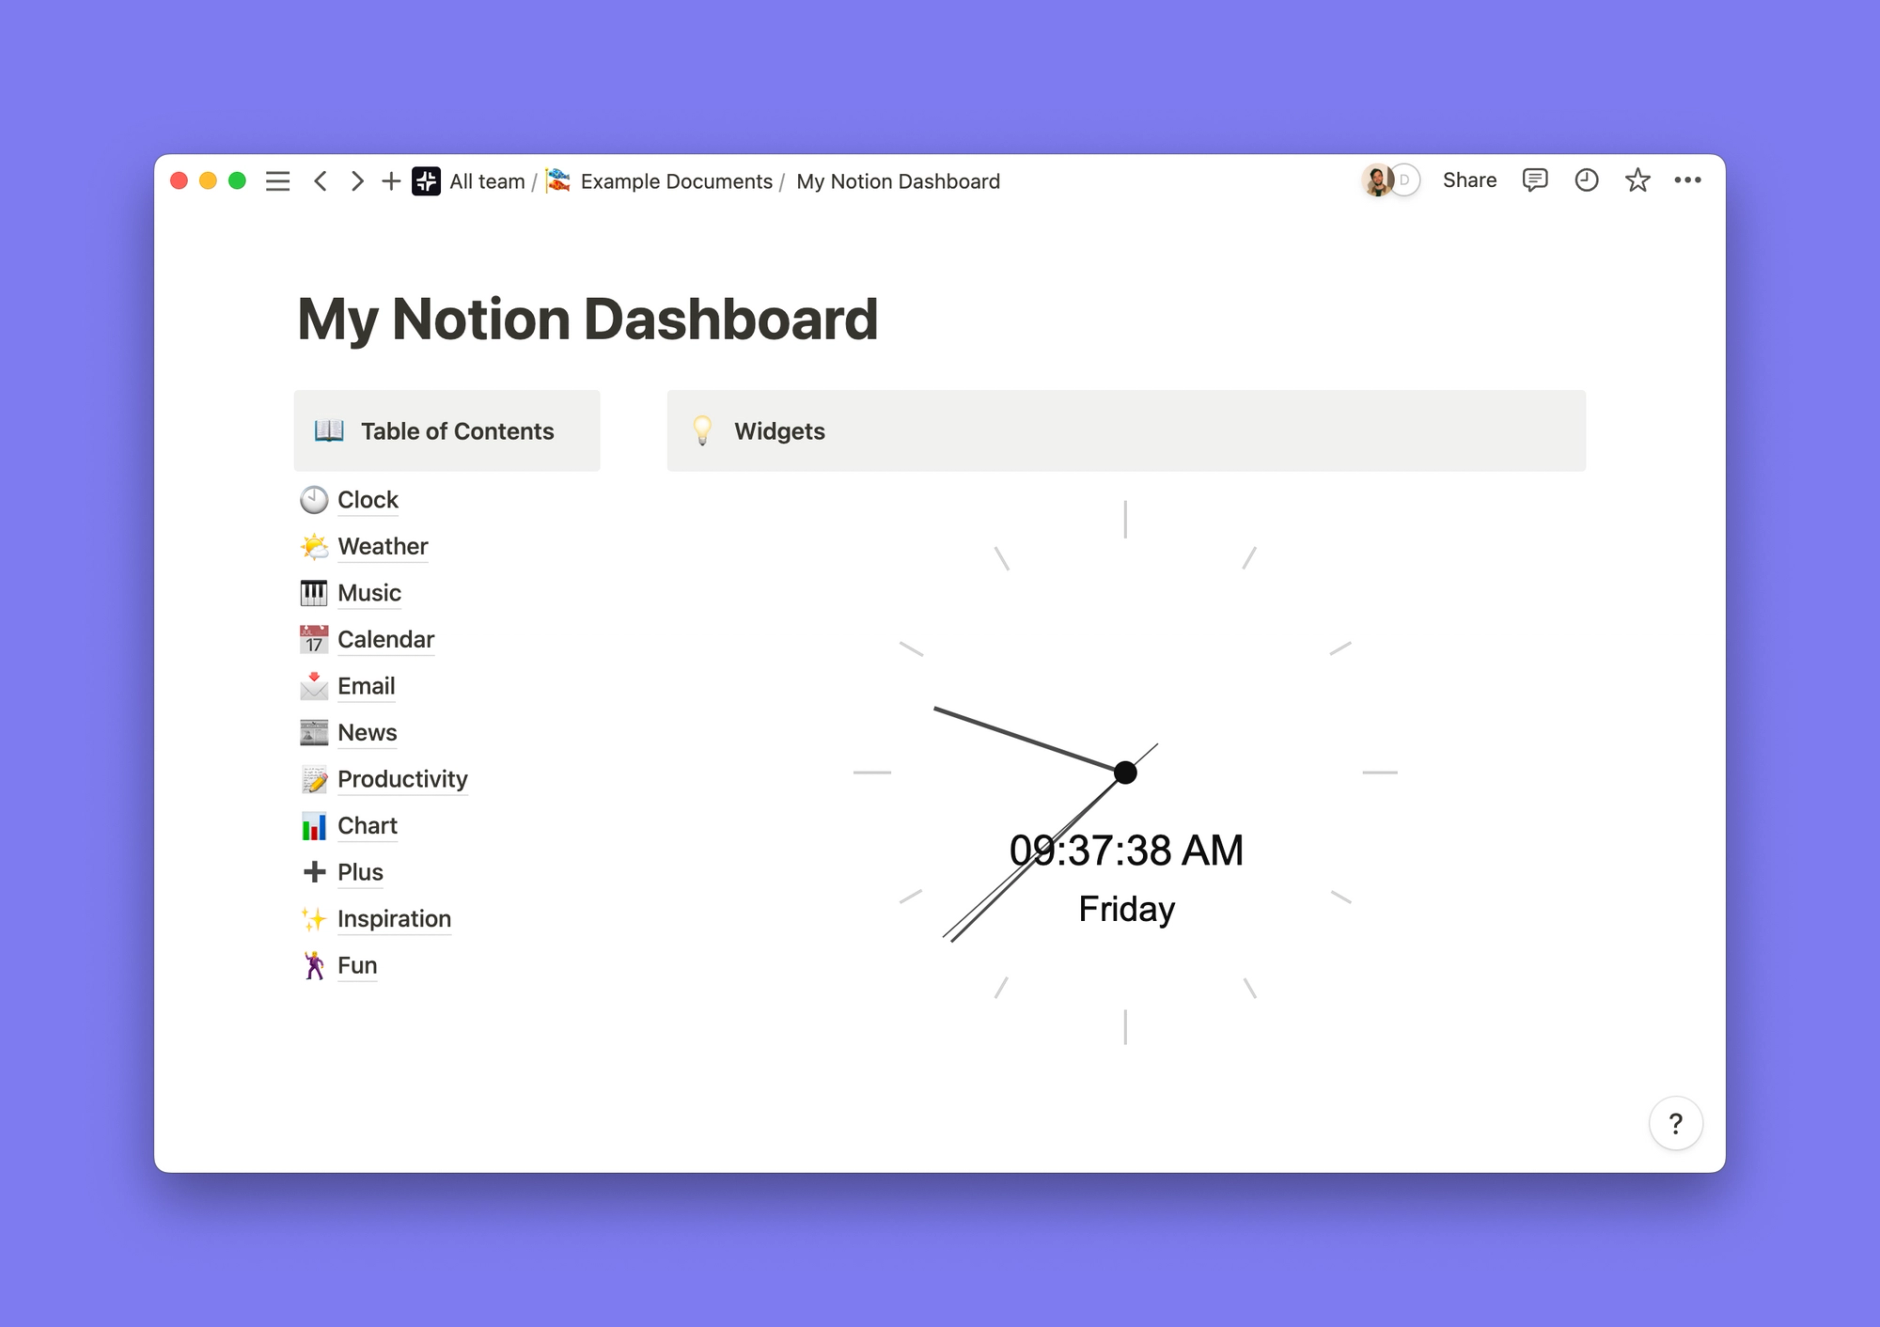Click the Example Documents page icon
This screenshot has height=1327, width=1880.
tap(559, 181)
